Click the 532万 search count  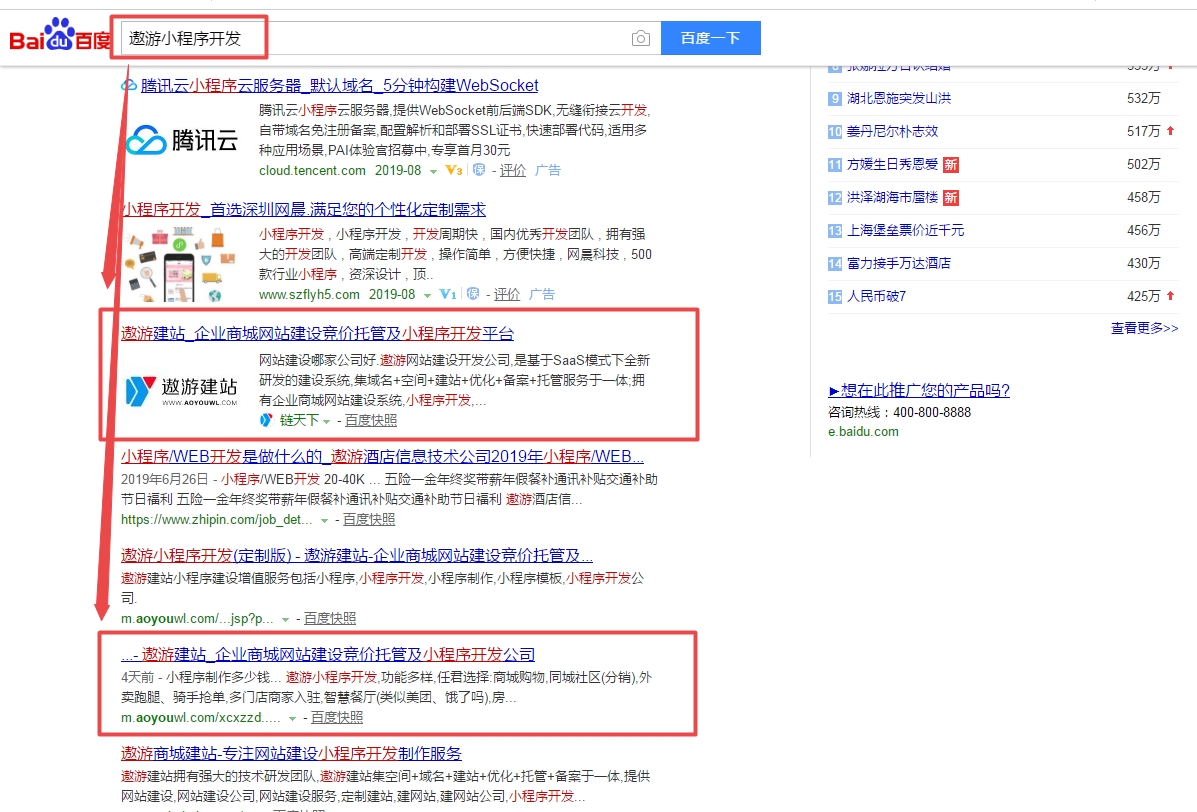tap(1144, 98)
